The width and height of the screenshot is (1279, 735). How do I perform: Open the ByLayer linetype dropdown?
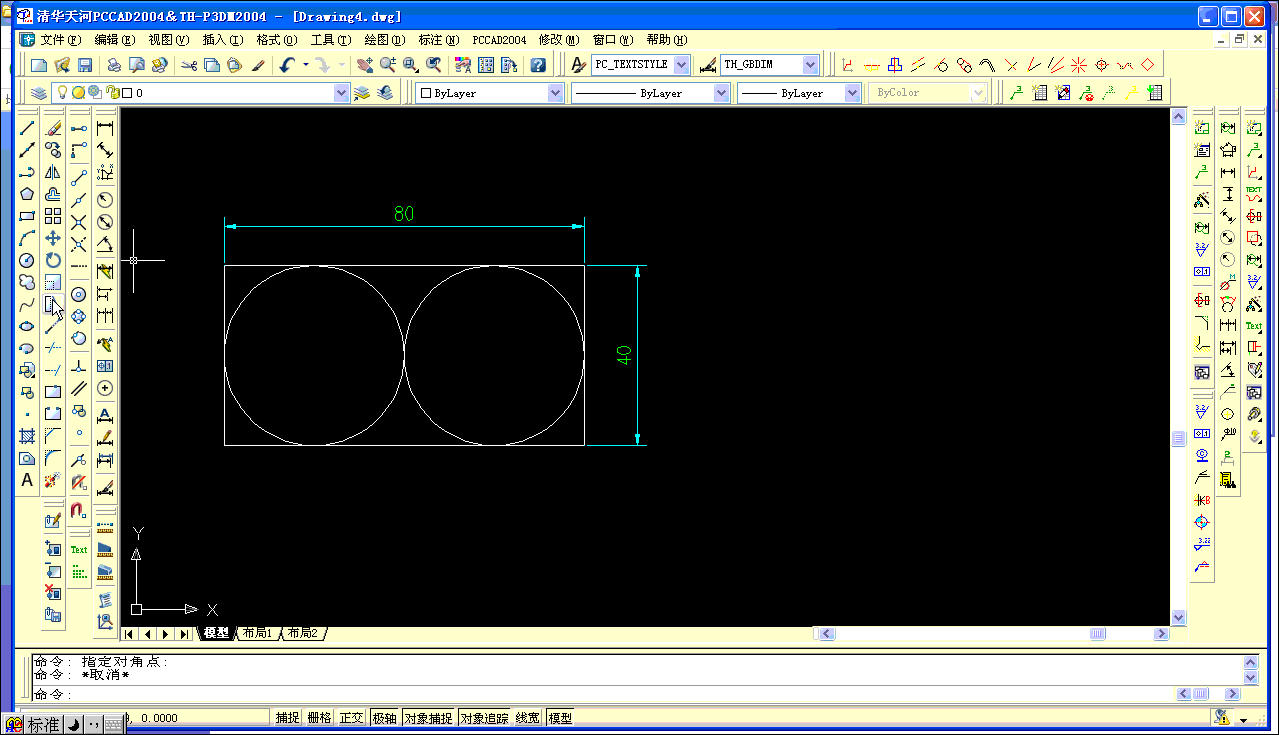[x=722, y=92]
